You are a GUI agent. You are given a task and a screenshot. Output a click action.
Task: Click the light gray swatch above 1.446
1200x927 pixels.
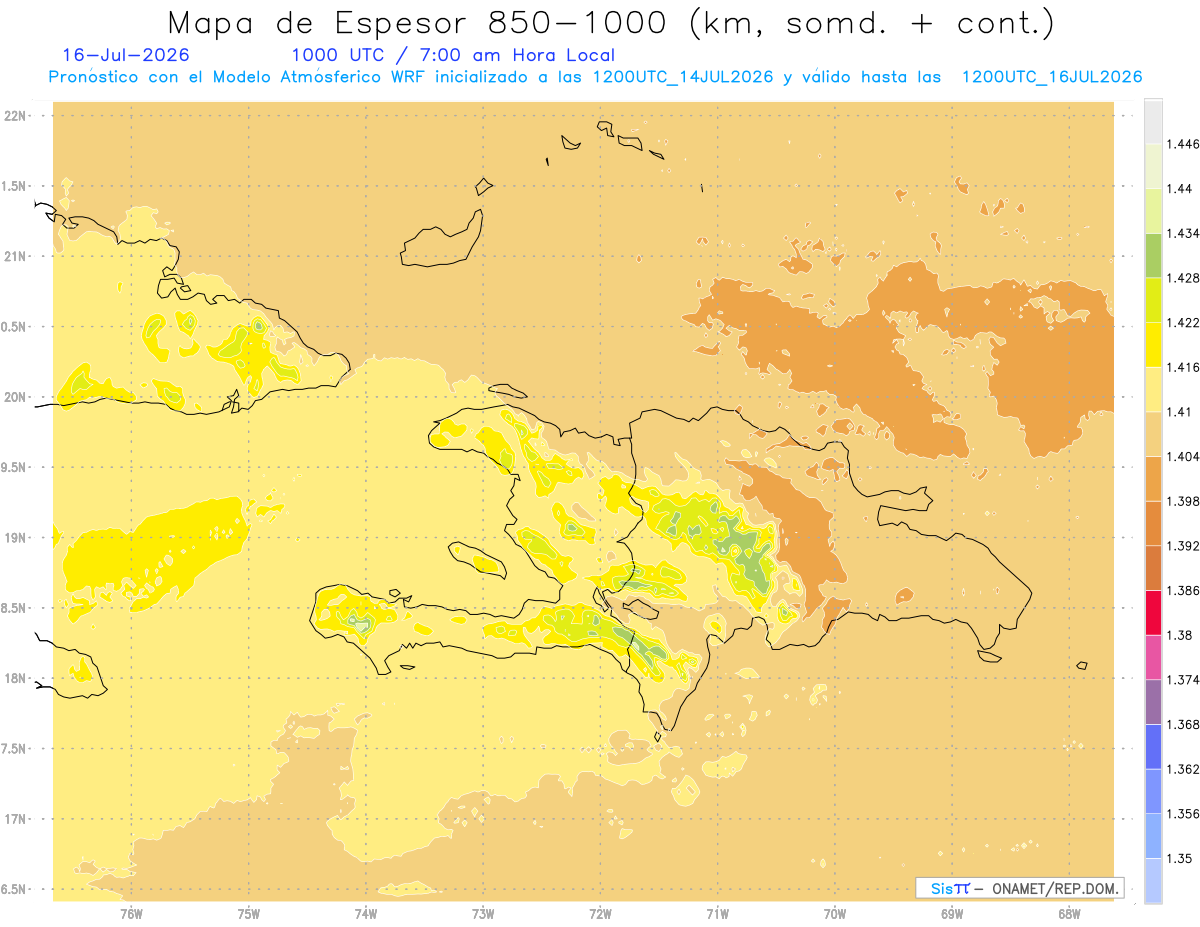(1153, 121)
